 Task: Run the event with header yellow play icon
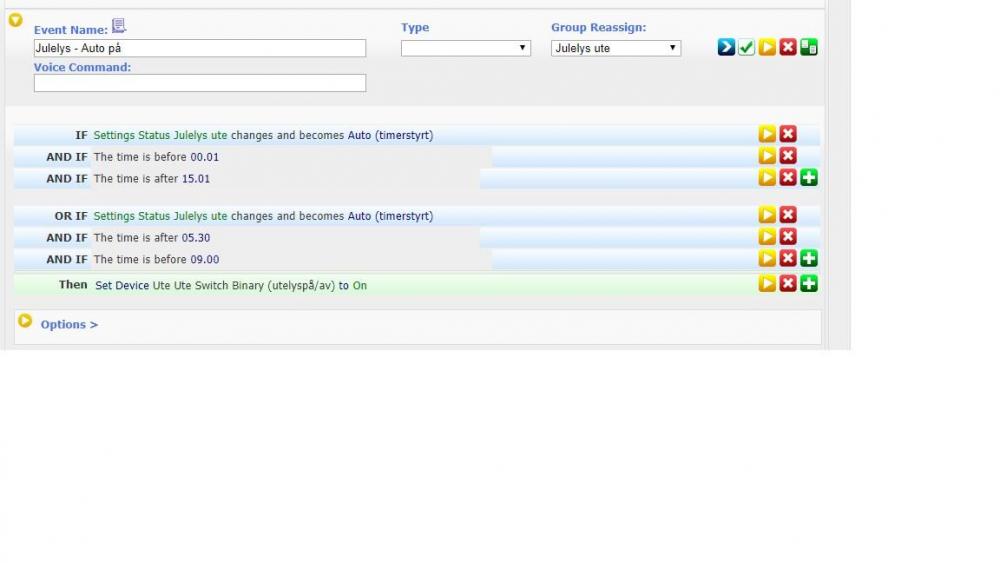(767, 47)
